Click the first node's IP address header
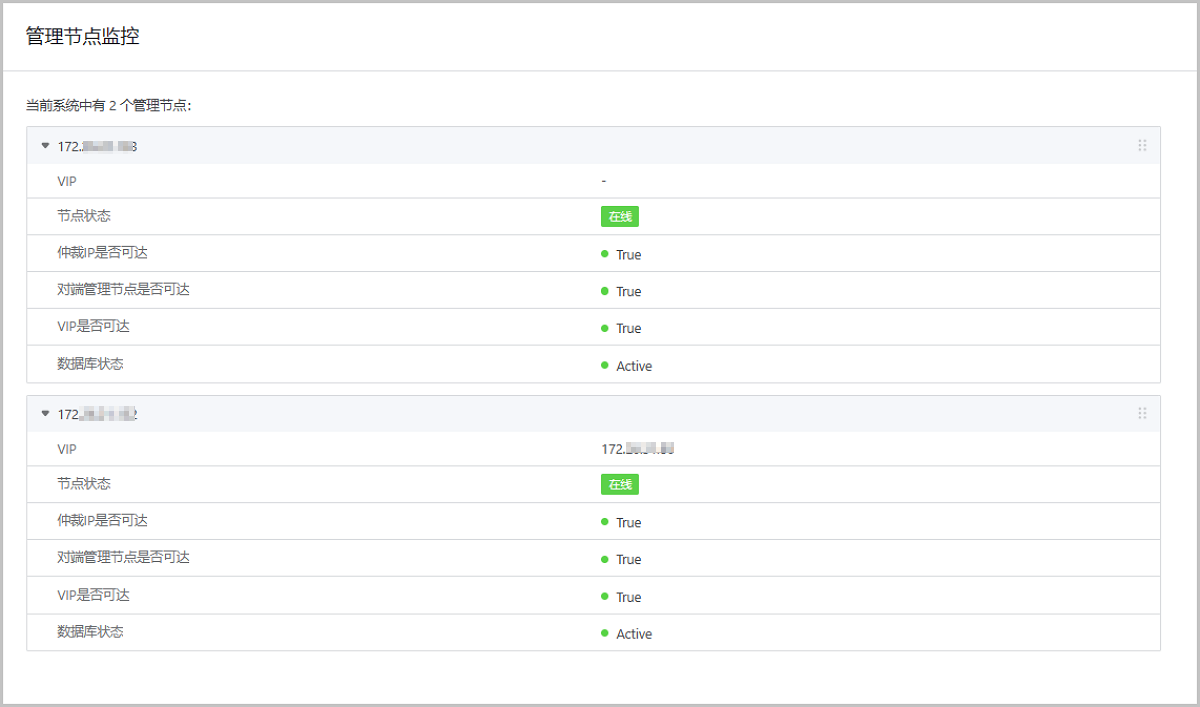1200x707 pixels. [97, 147]
